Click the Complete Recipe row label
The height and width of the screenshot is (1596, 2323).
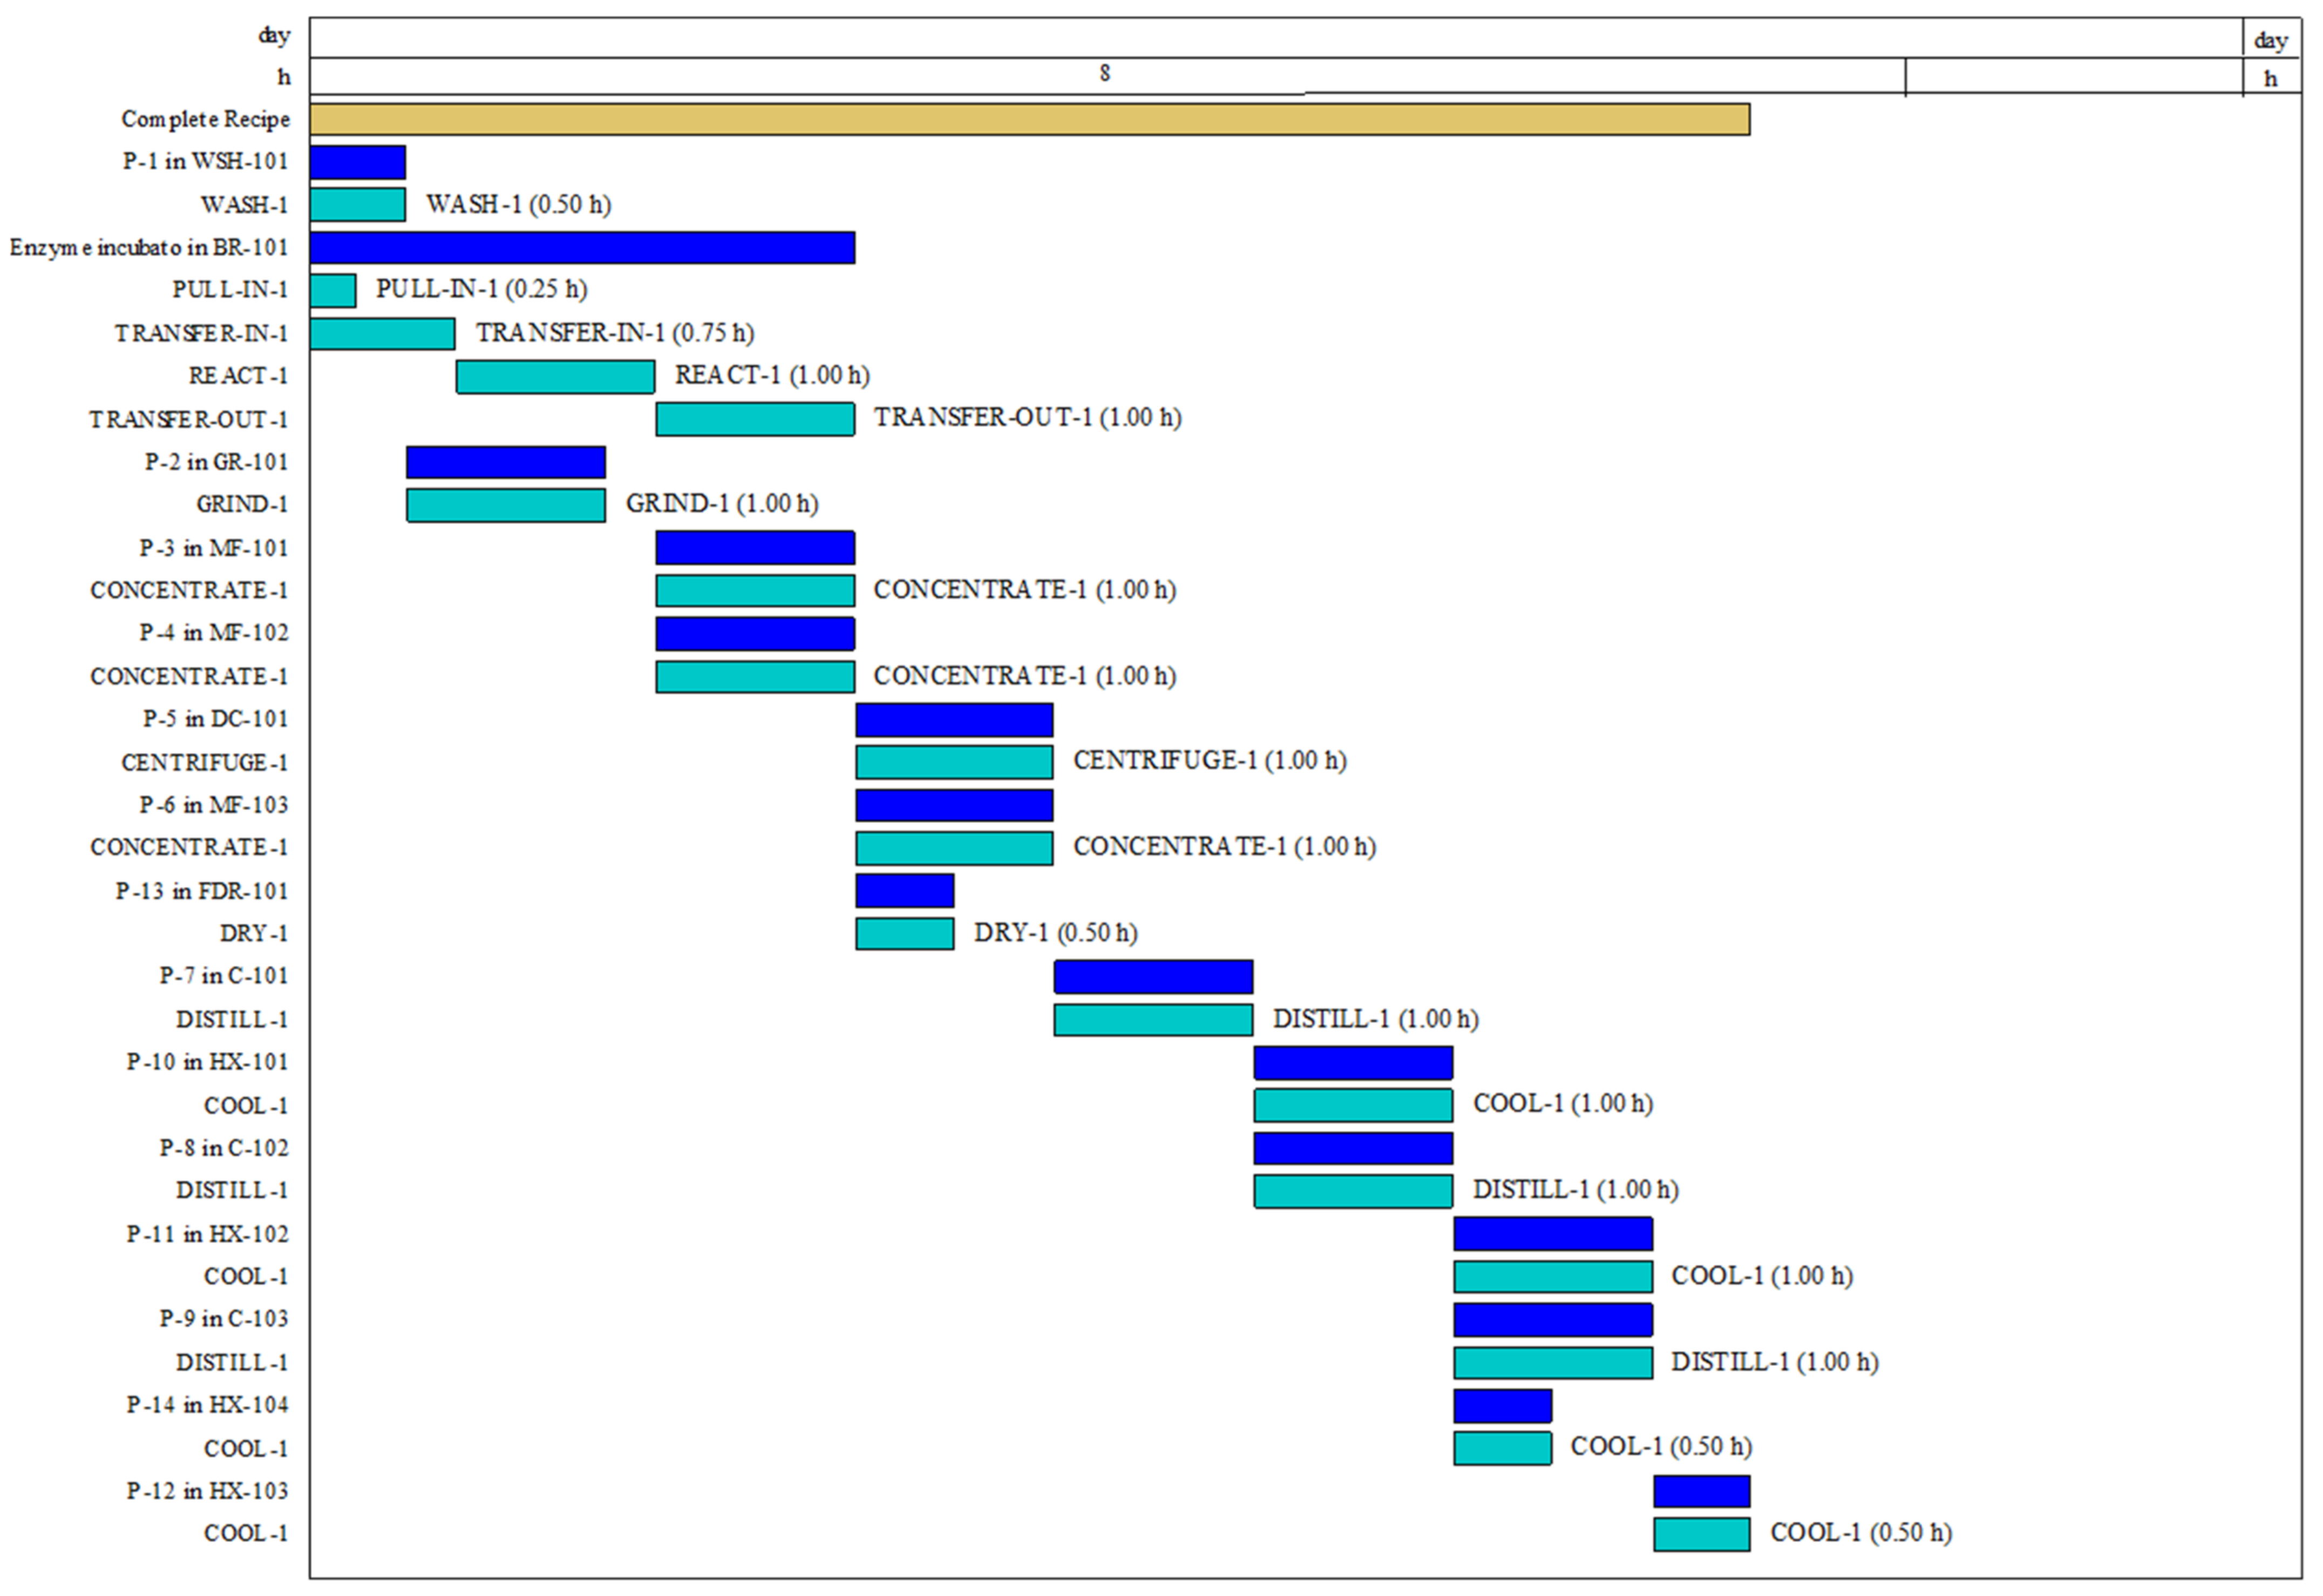pyautogui.click(x=205, y=119)
